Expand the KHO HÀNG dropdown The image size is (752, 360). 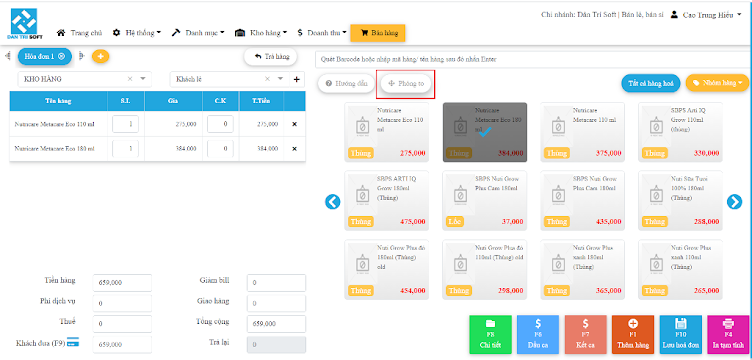point(142,79)
